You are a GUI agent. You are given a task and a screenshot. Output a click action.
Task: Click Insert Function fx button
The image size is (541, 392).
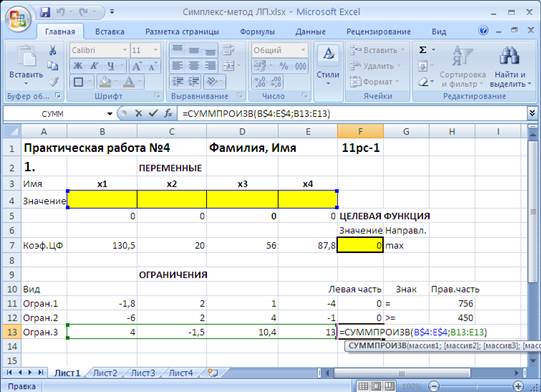pos(168,113)
